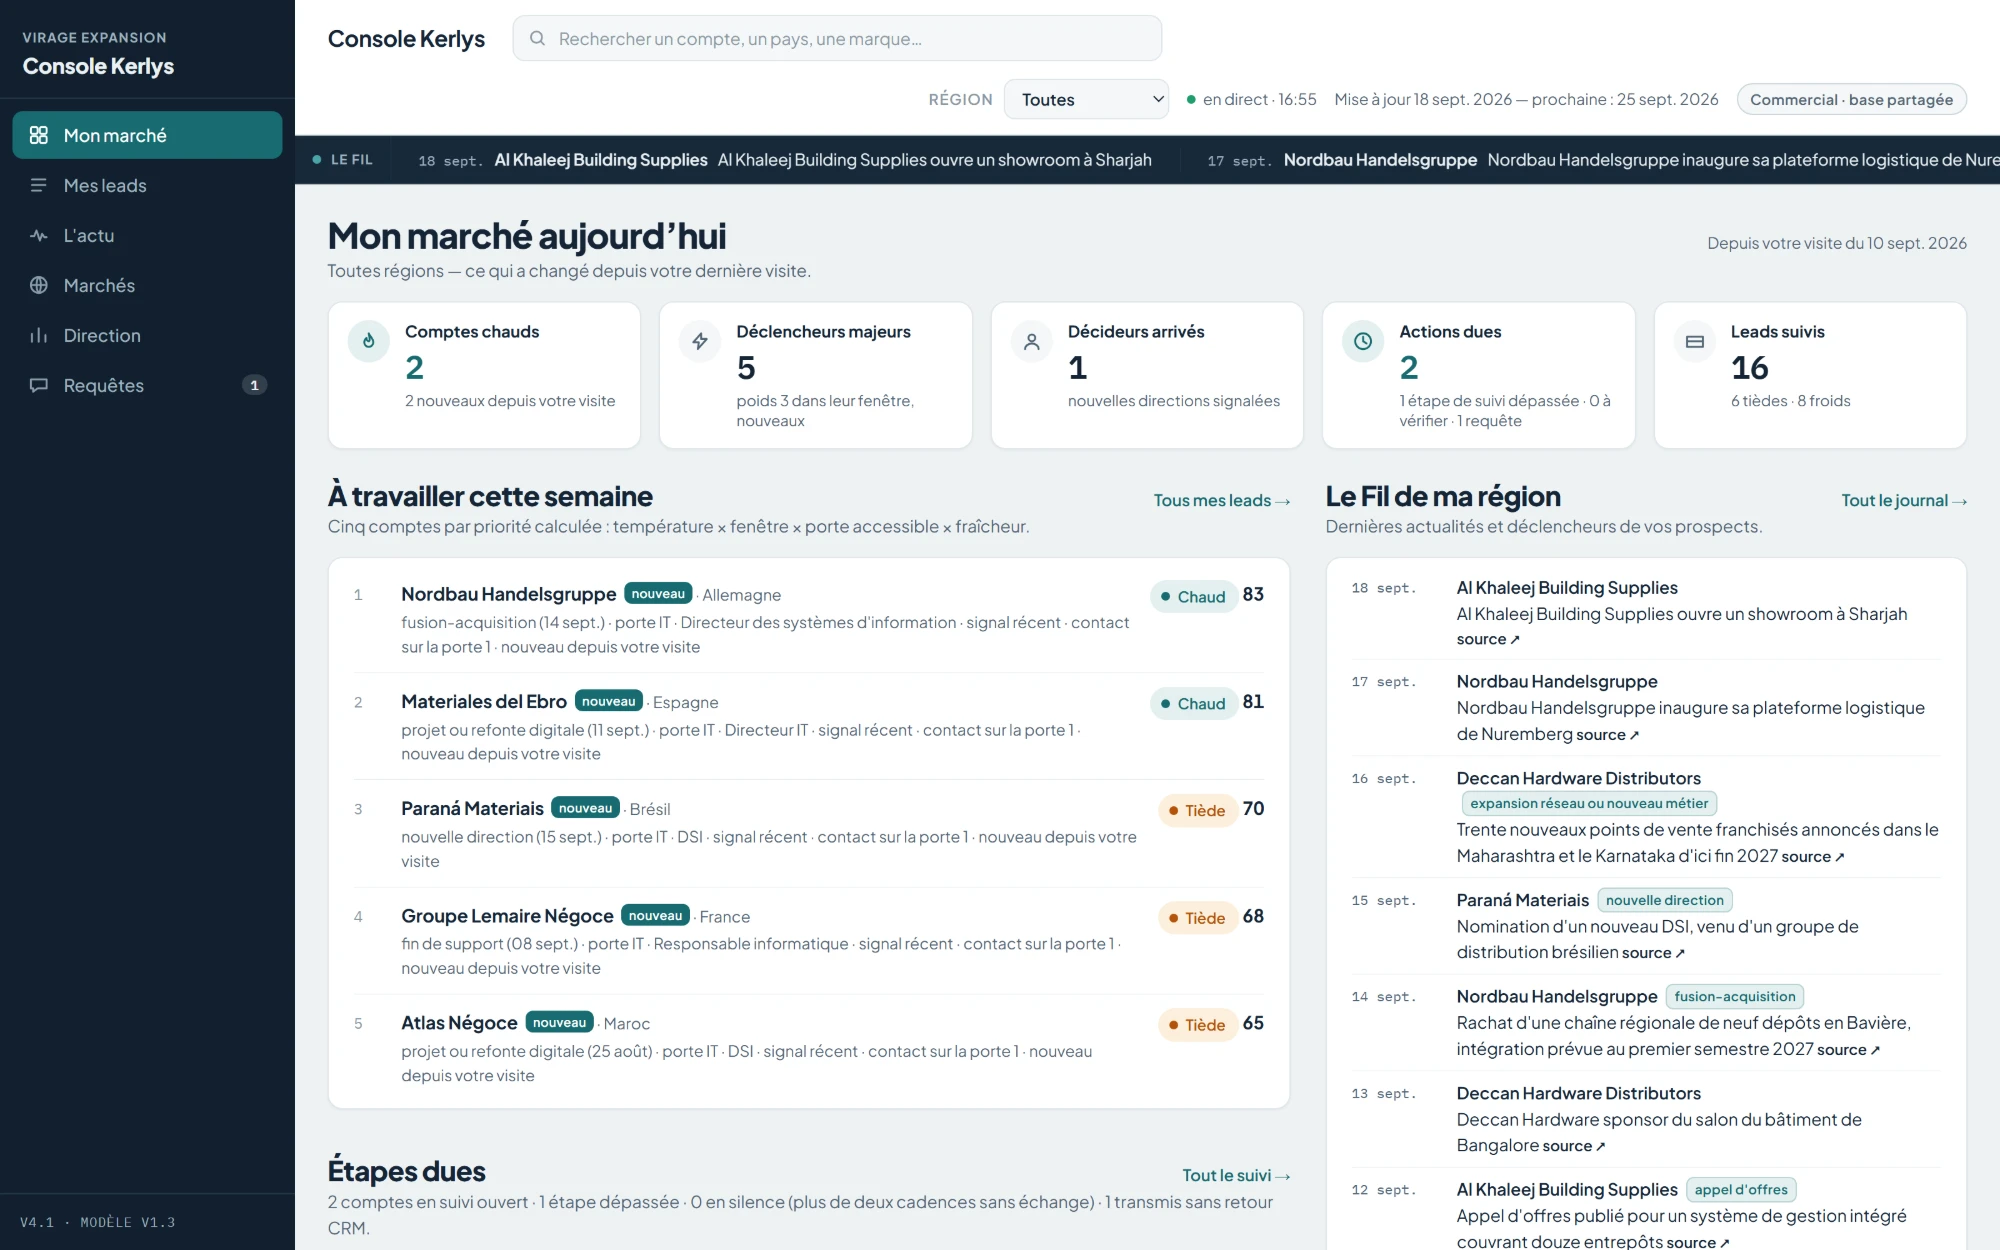Select the Atlas Négoce lead title
The width and height of the screenshot is (2000, 1250).
[459, 1023]
